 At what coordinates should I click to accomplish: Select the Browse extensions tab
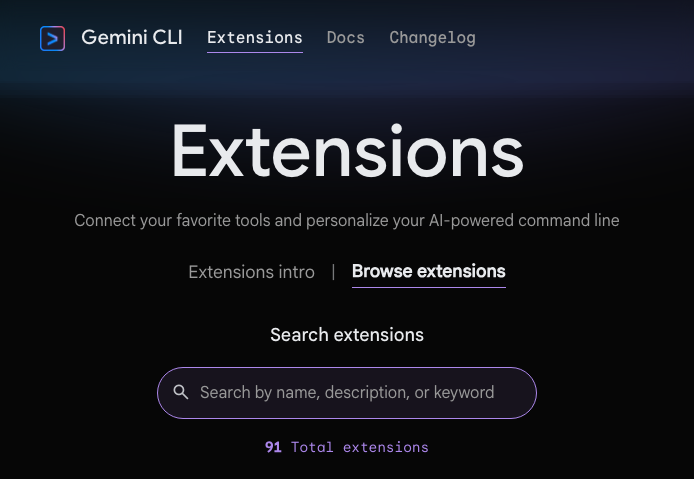point(428,272)
